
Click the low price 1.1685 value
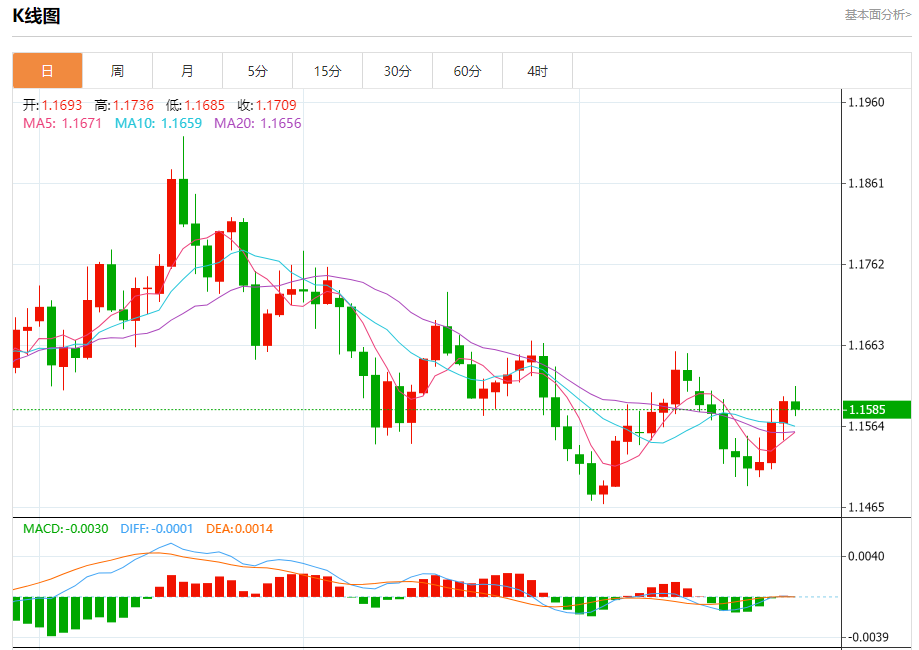205,105
